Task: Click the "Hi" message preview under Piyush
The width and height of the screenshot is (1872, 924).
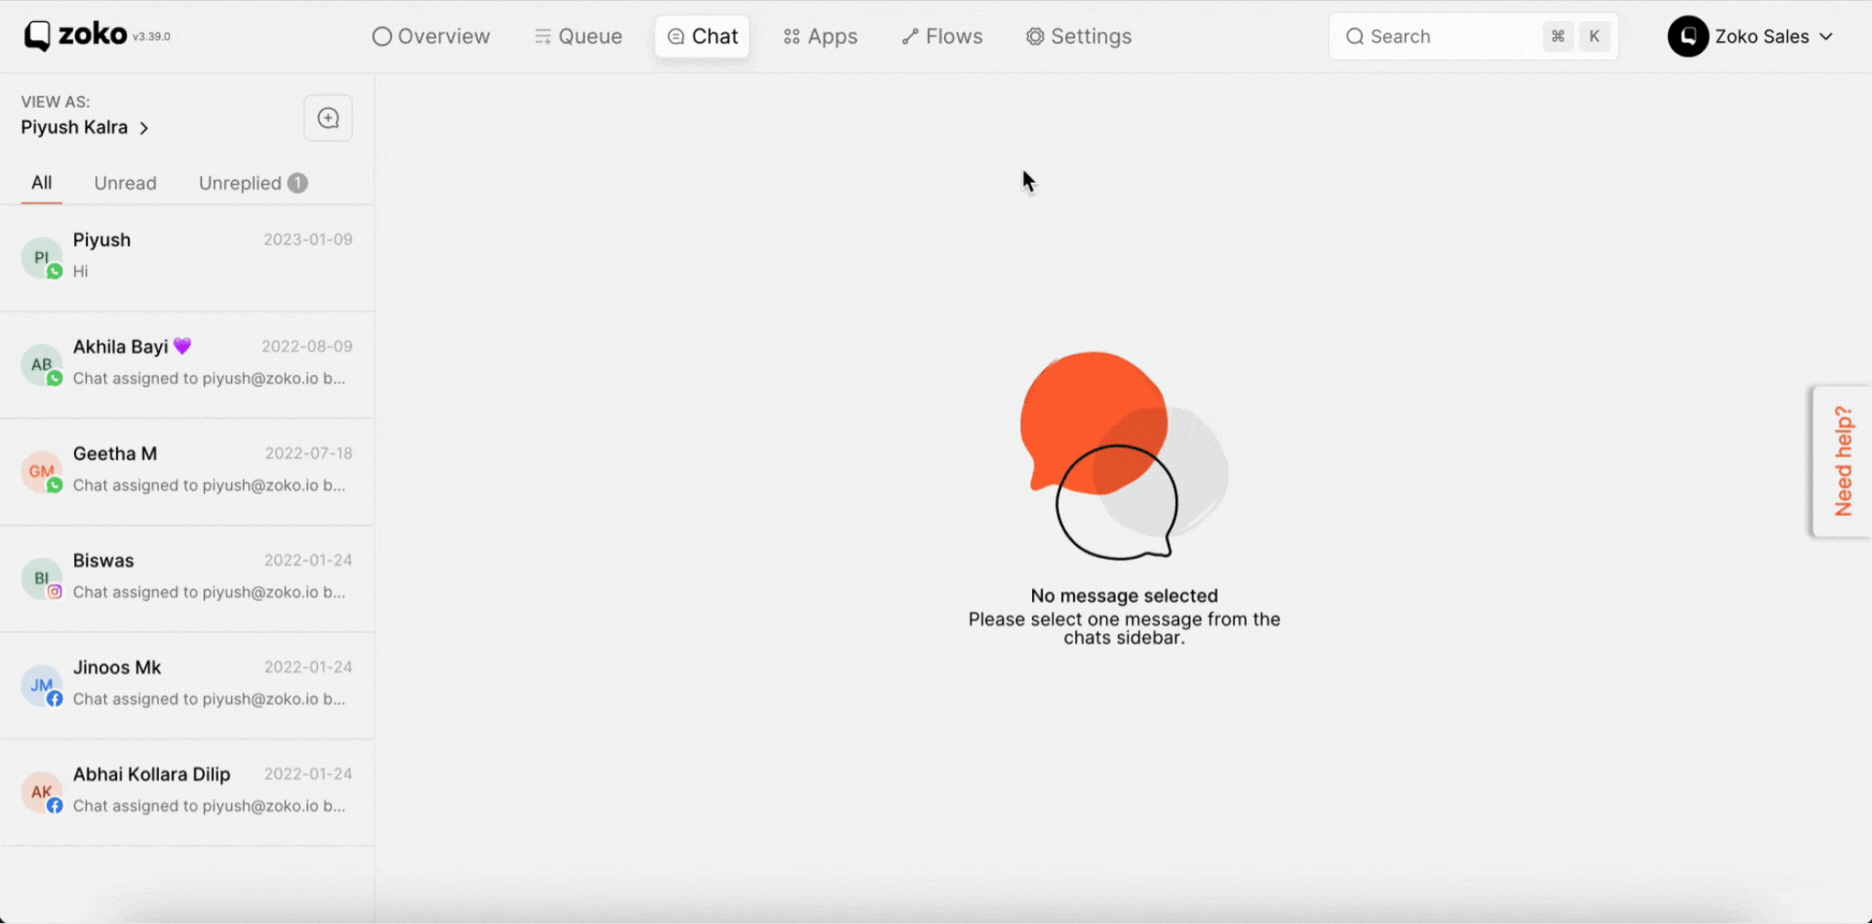Action: (81, 271)
